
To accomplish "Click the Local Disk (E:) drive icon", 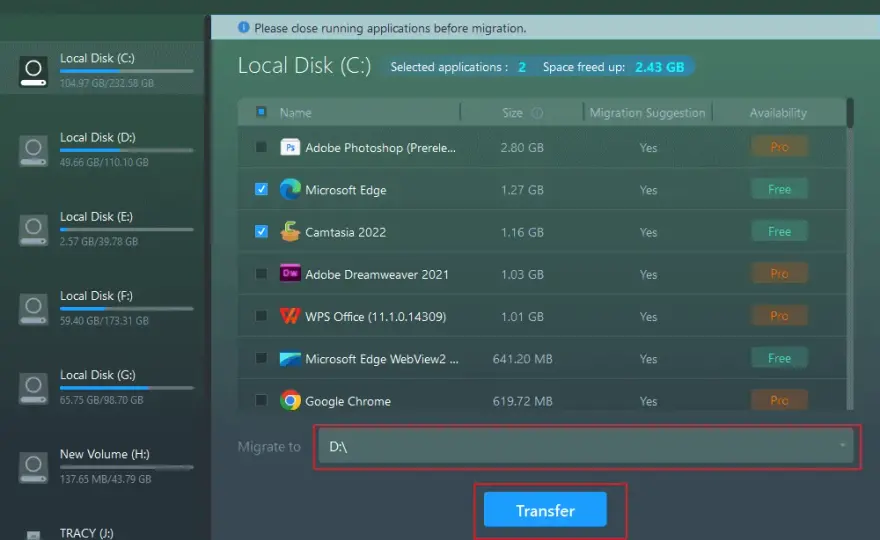I will point(33,230).
